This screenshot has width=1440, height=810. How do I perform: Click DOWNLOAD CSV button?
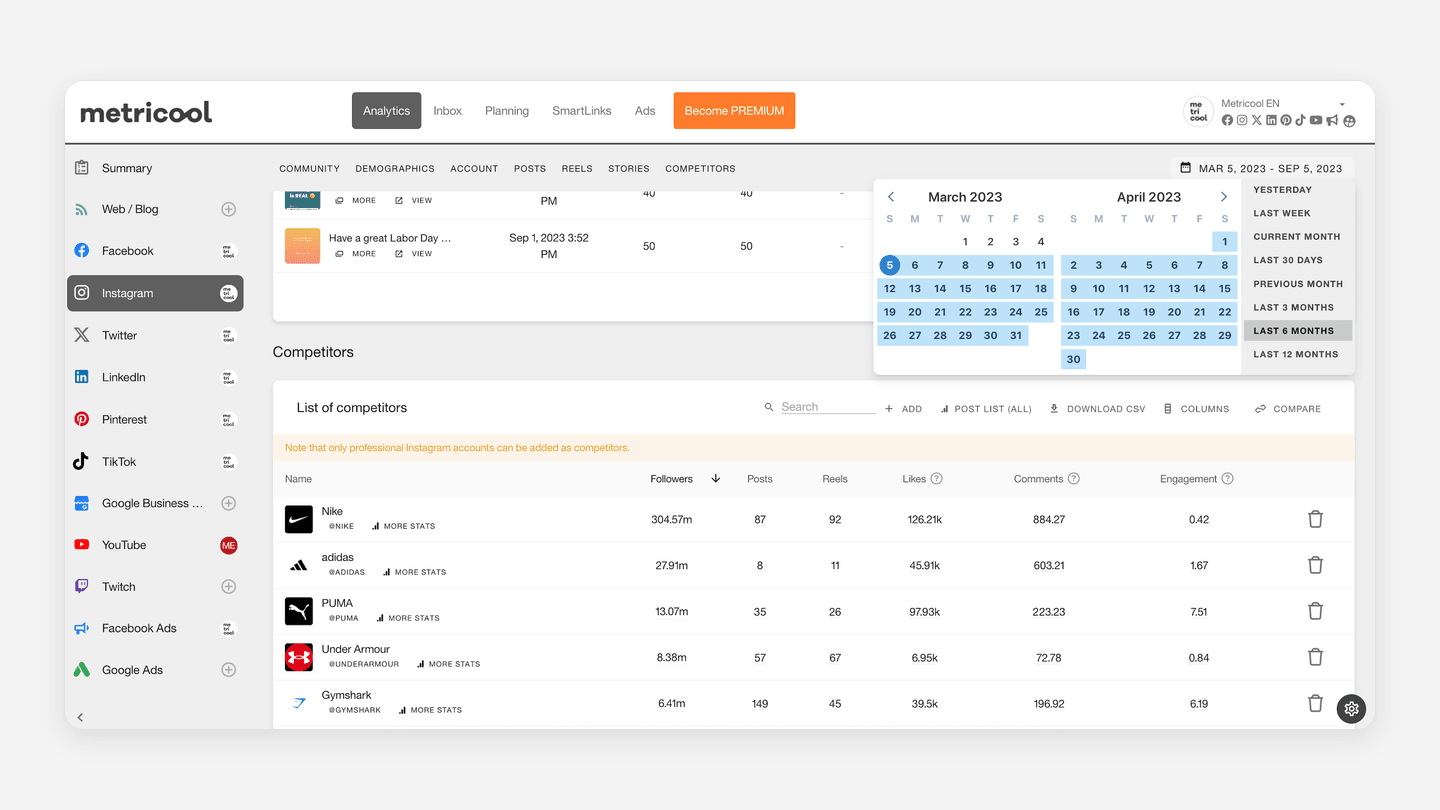point(1097,409)
